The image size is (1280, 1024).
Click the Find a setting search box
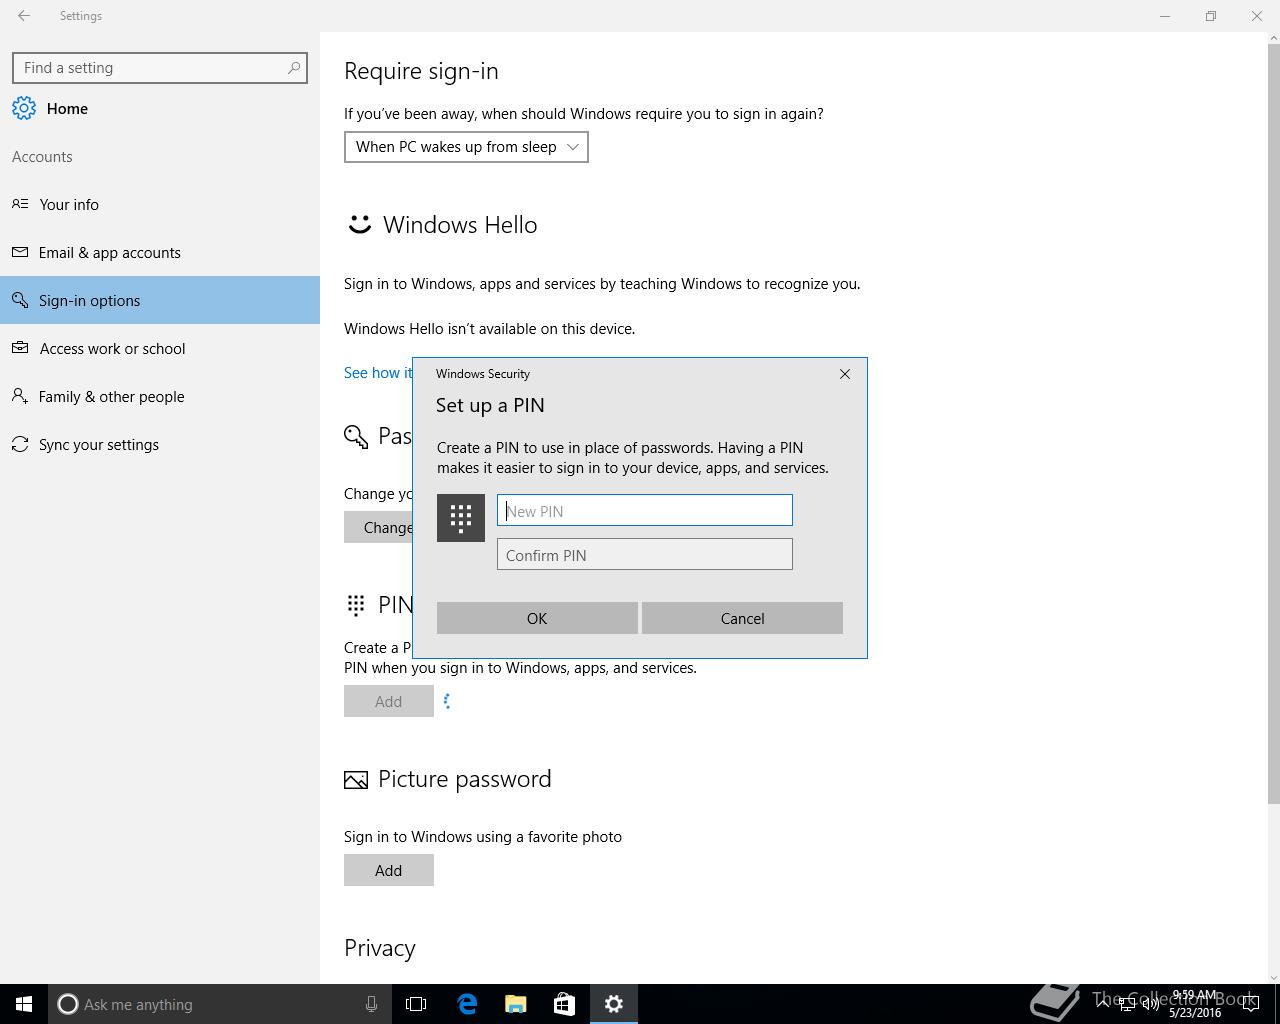(160, 68)
